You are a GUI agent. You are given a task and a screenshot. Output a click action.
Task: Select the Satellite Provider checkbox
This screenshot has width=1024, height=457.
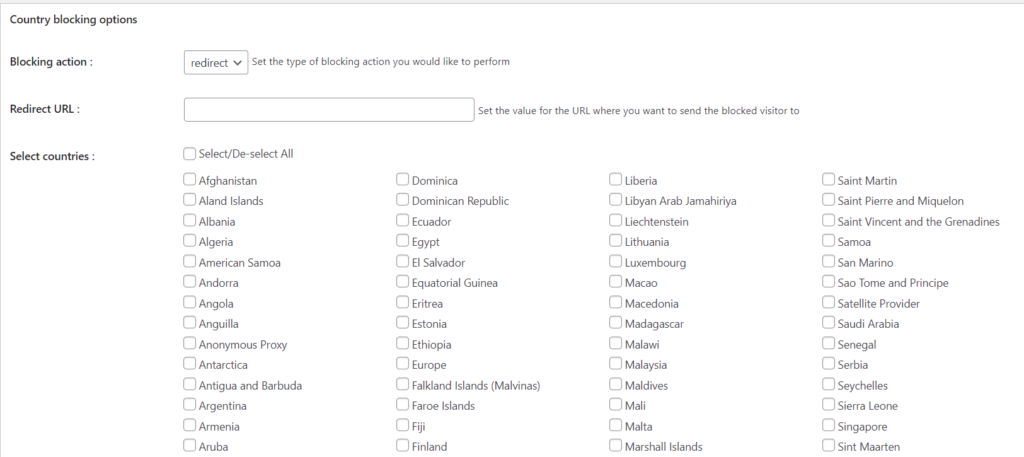[x=829, y=303]
